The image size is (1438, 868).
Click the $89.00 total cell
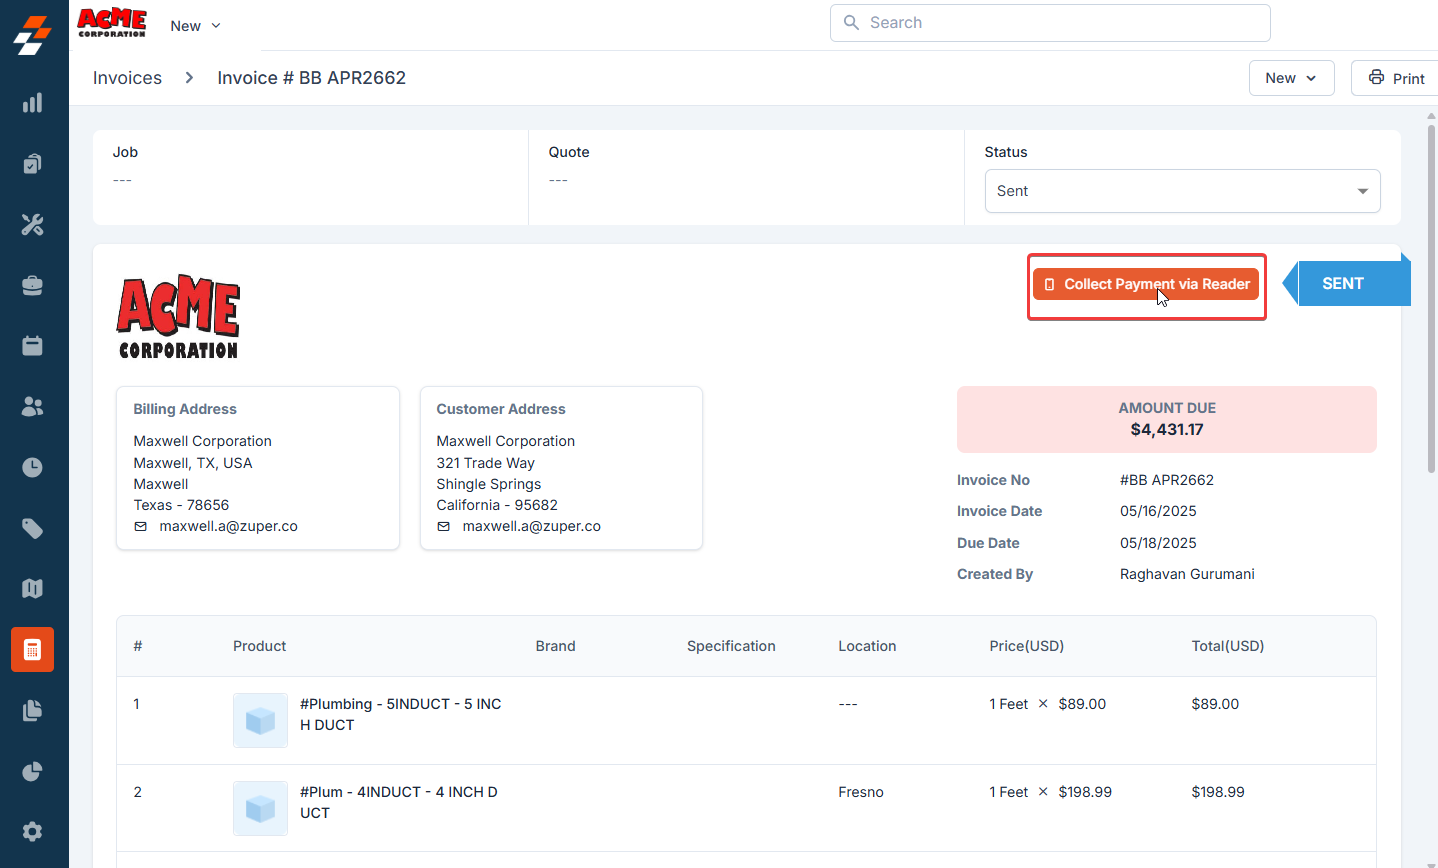[x=1215, y=704]
